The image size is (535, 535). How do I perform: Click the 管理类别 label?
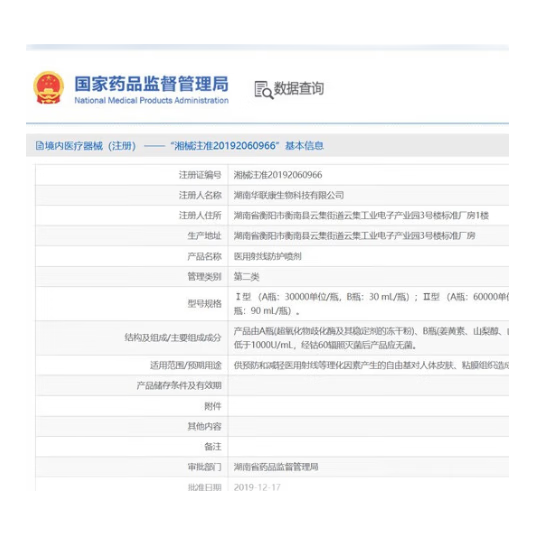tap(204, 276)
